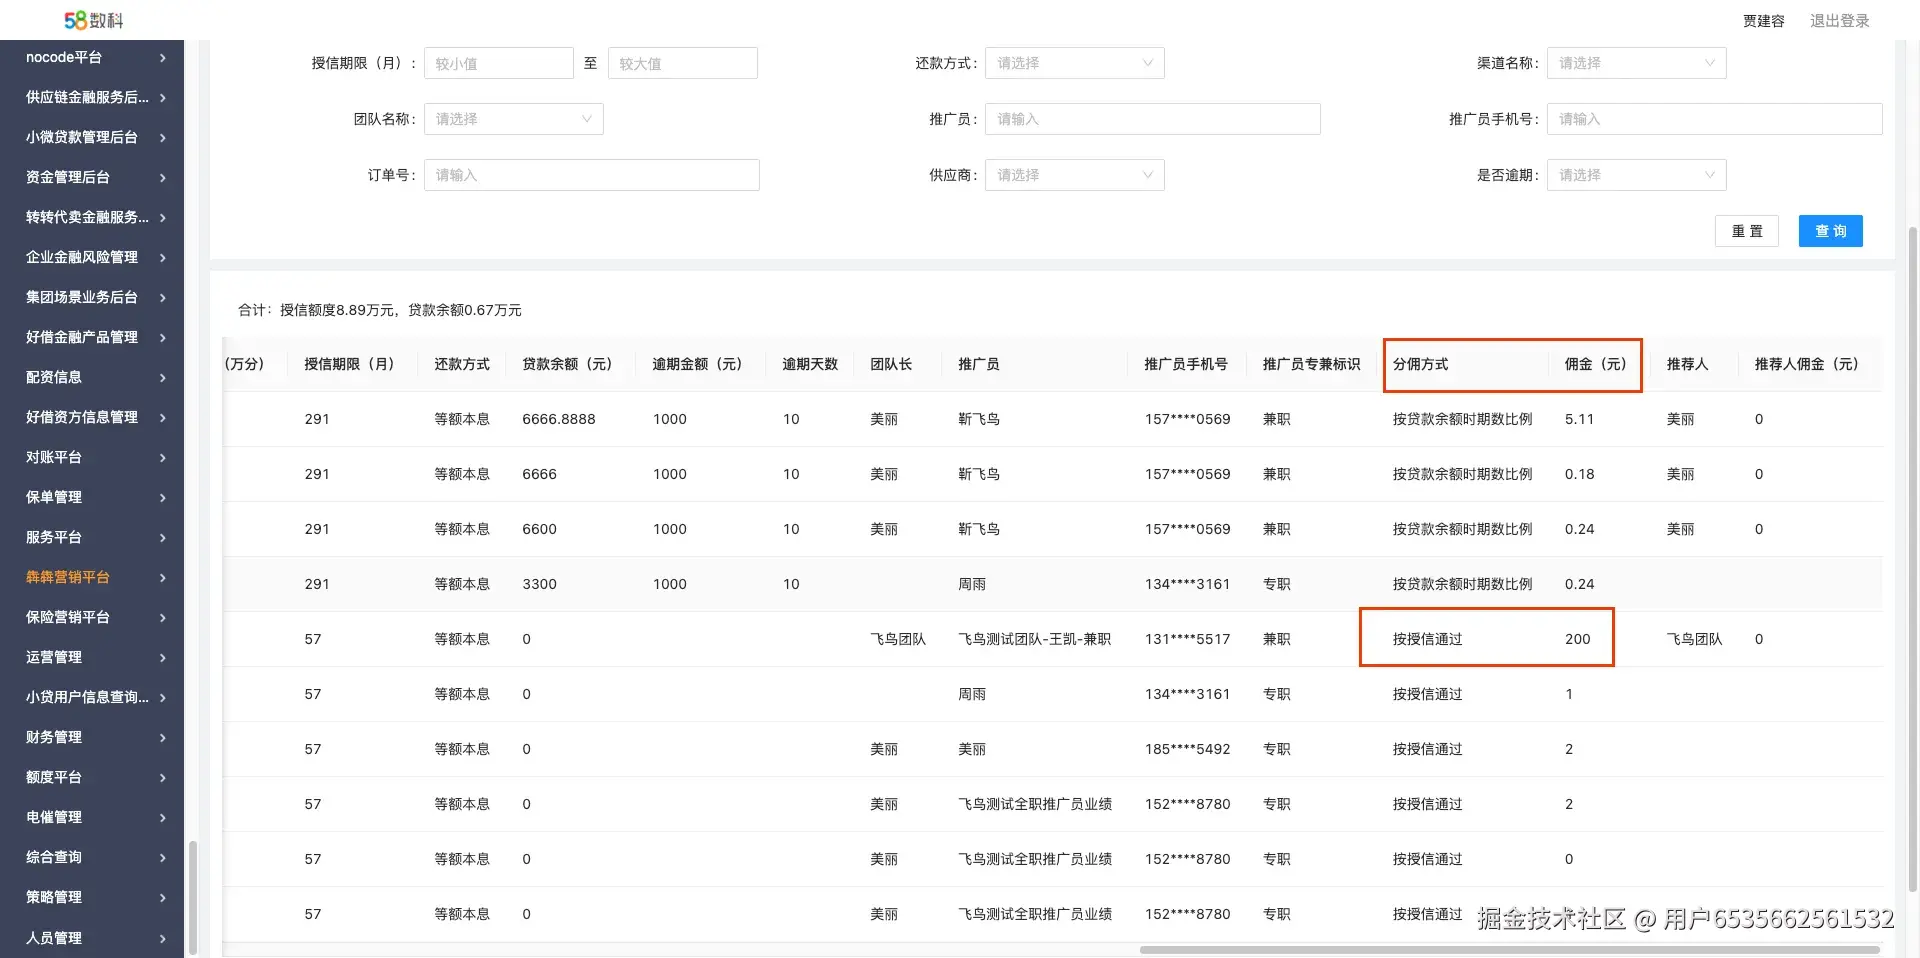Click the 订单号 input field

click(592, 175)
